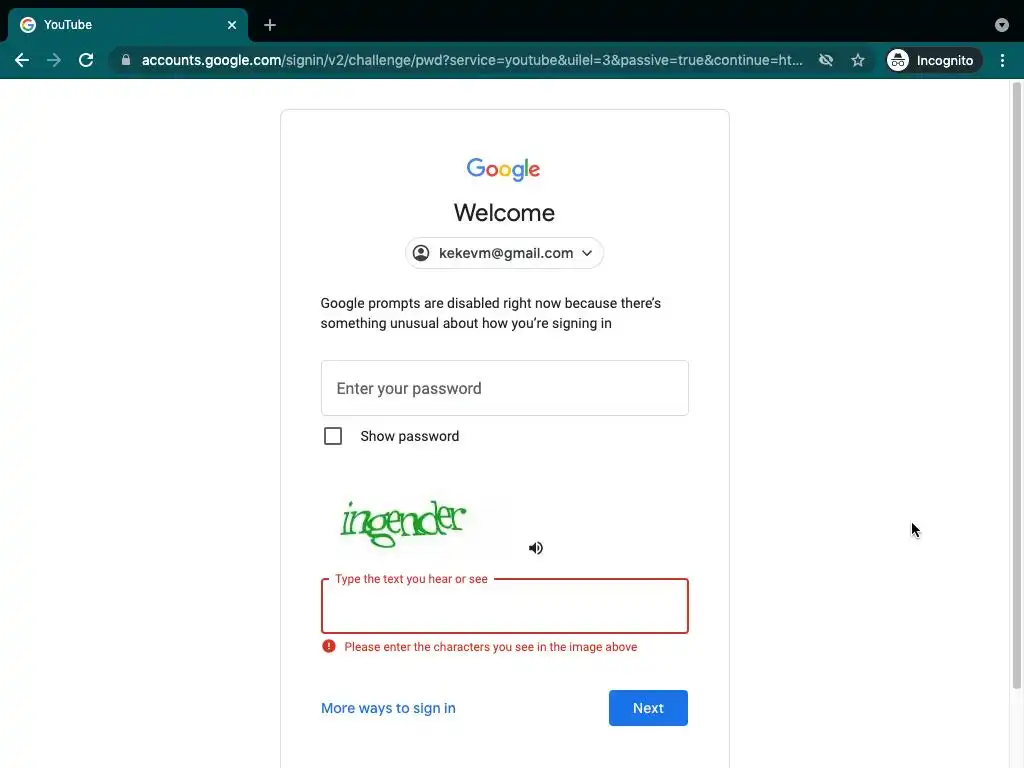Open the Chrome three-dot menu
This screenshot has width=1024, height=768.
(x=1002, y=60)
